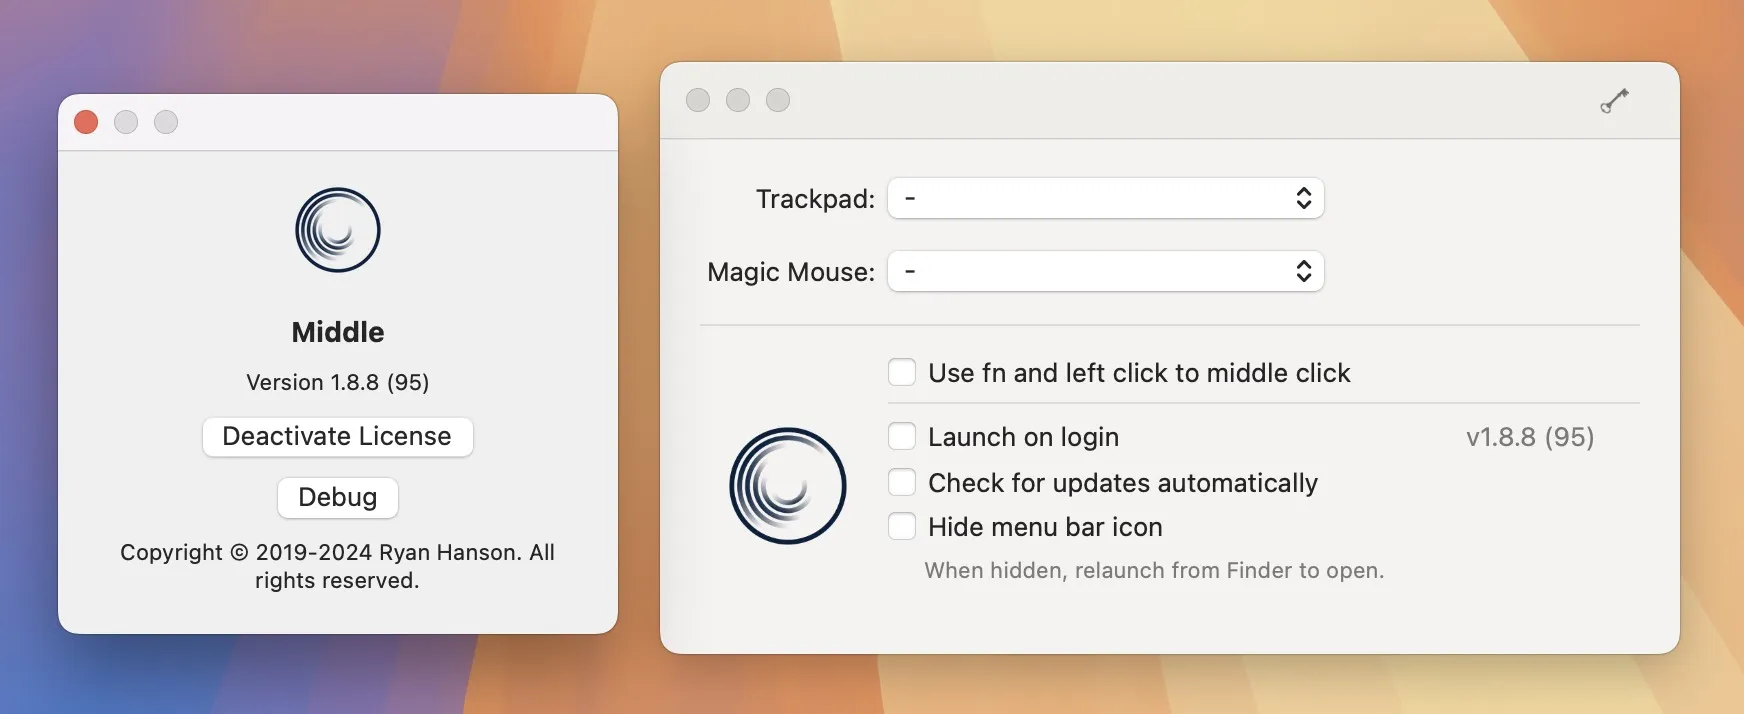
Task: Click the preferences window's gray zoom button
Action: click(778, 100)
